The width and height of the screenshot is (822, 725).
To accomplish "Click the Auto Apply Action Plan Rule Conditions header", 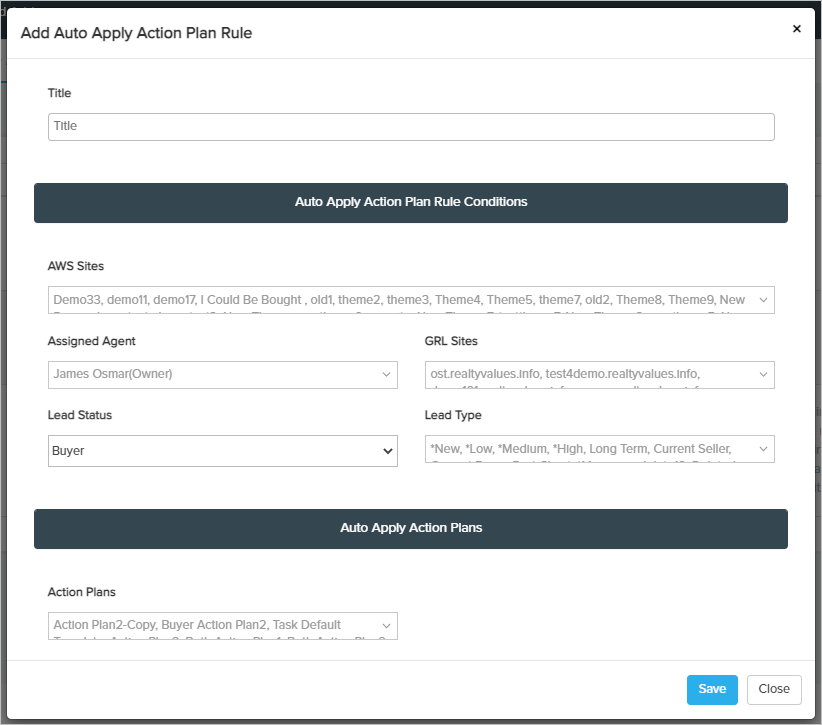I will click(410, 202).
